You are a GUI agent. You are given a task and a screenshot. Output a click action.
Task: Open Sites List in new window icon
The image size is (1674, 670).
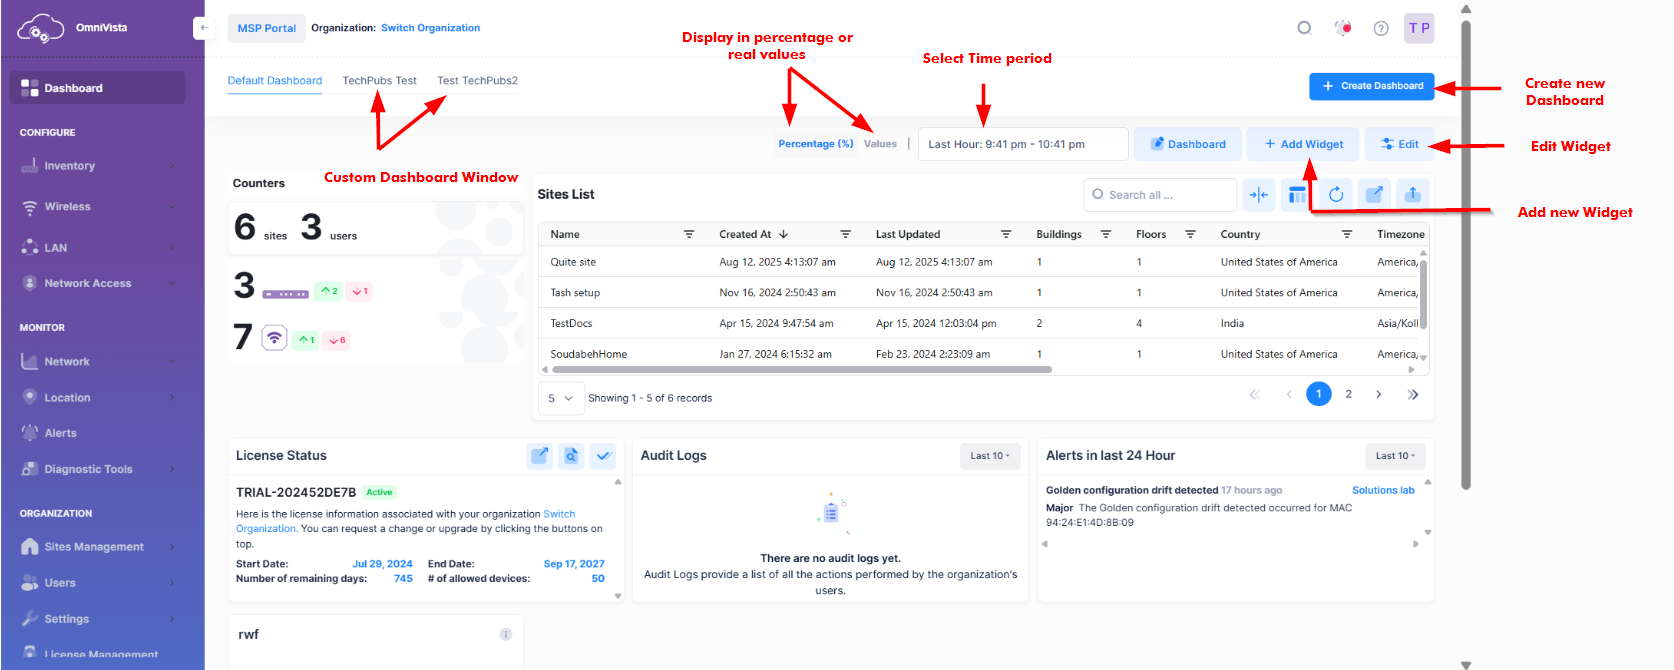point(1375,195)
